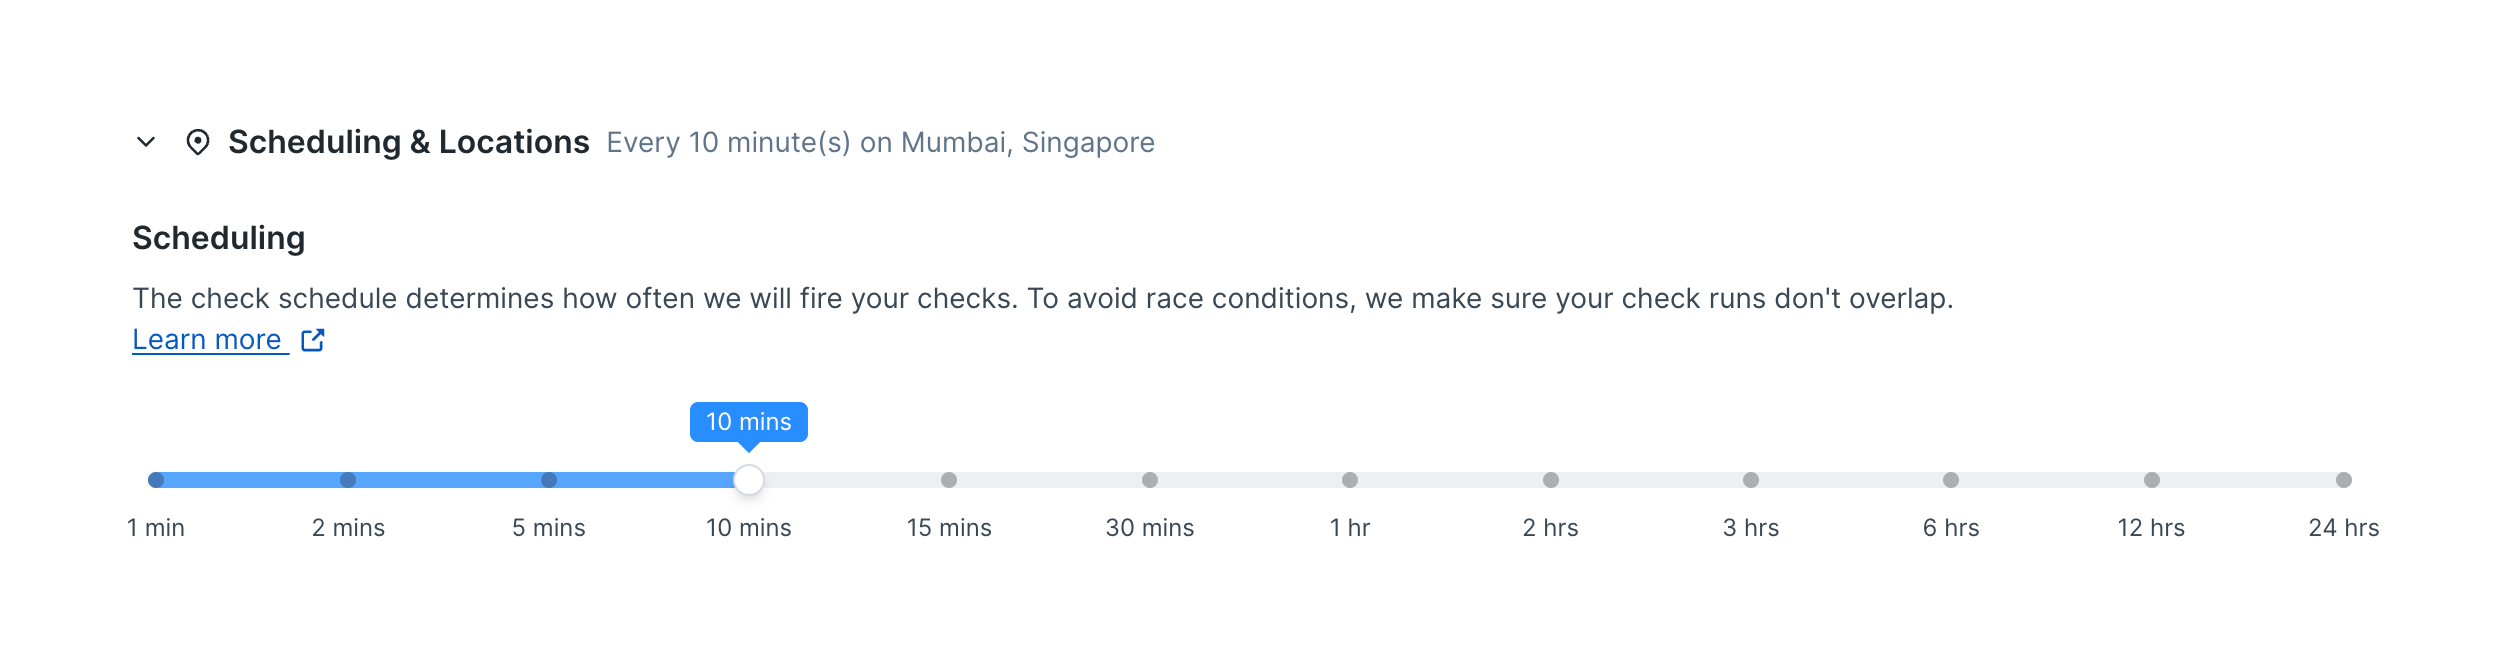Screen dimensions: 2507x665
Task: Select the 6 hrs slider stop
Action: [x=1951, y=480]
